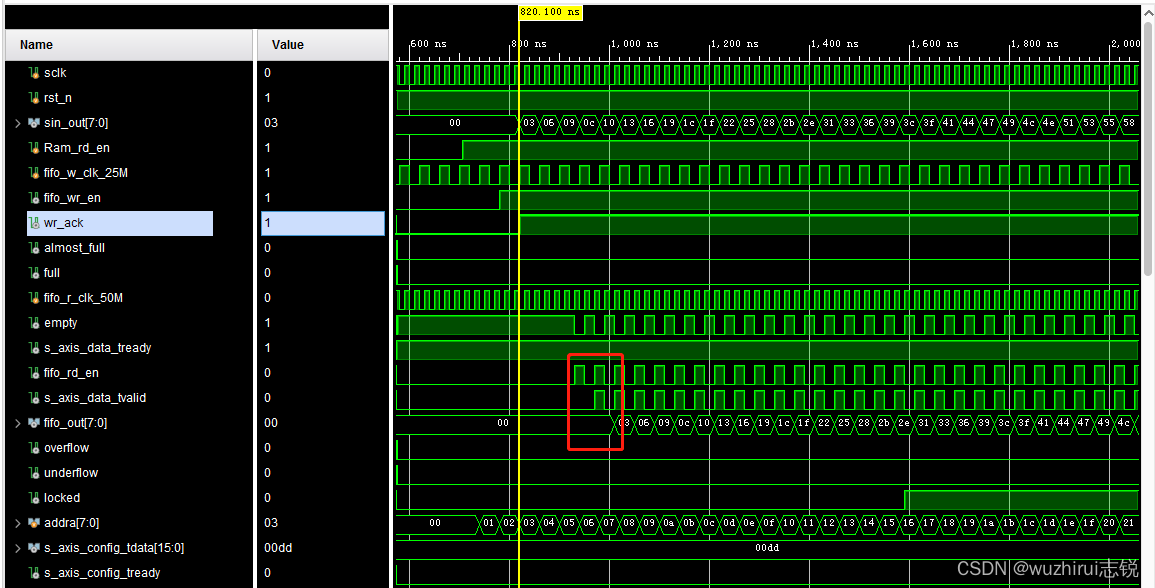Click the addra waveform segment labeled 0a
This screenshot has height=588, width=1155.
668,523
